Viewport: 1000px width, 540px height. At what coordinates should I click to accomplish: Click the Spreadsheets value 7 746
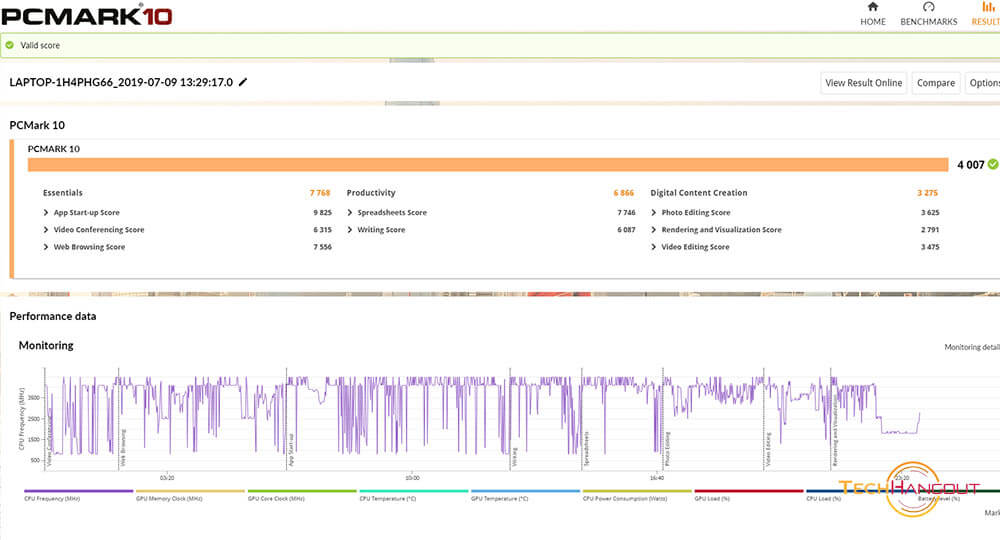[626, 212]
